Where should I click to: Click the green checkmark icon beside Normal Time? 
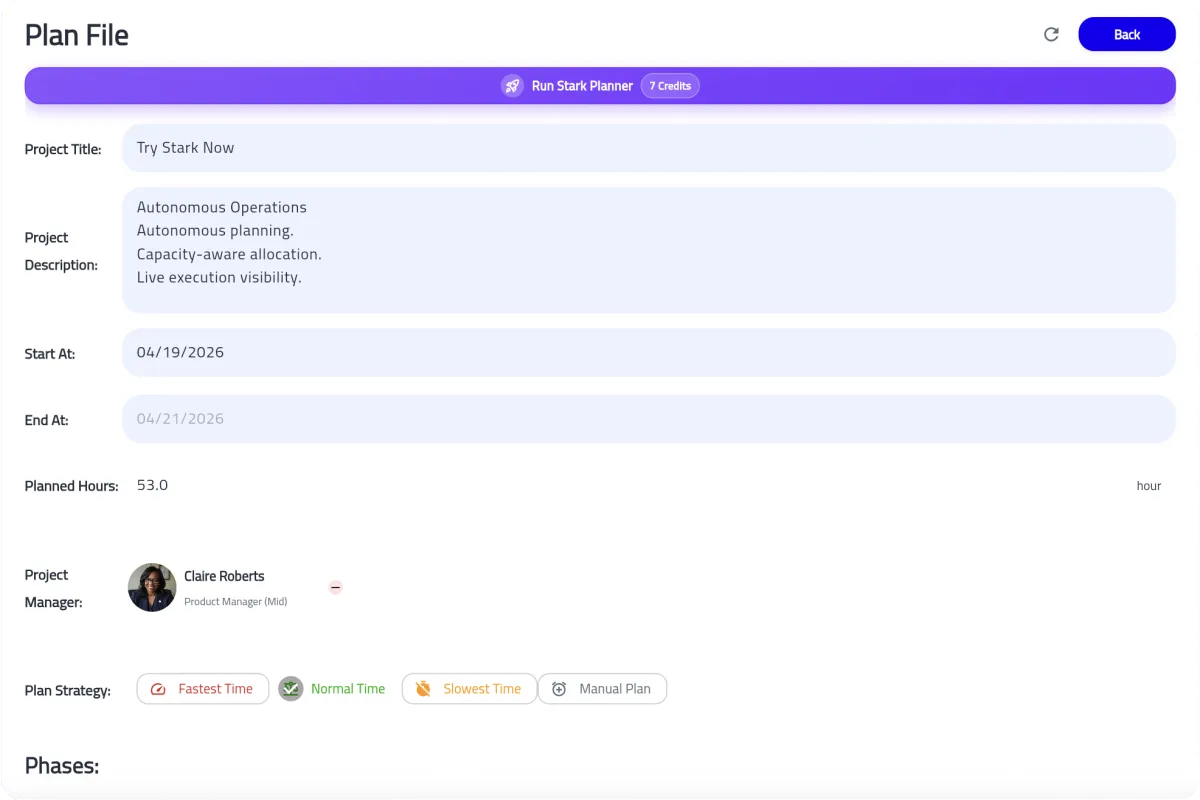click(x=291, y=689)
